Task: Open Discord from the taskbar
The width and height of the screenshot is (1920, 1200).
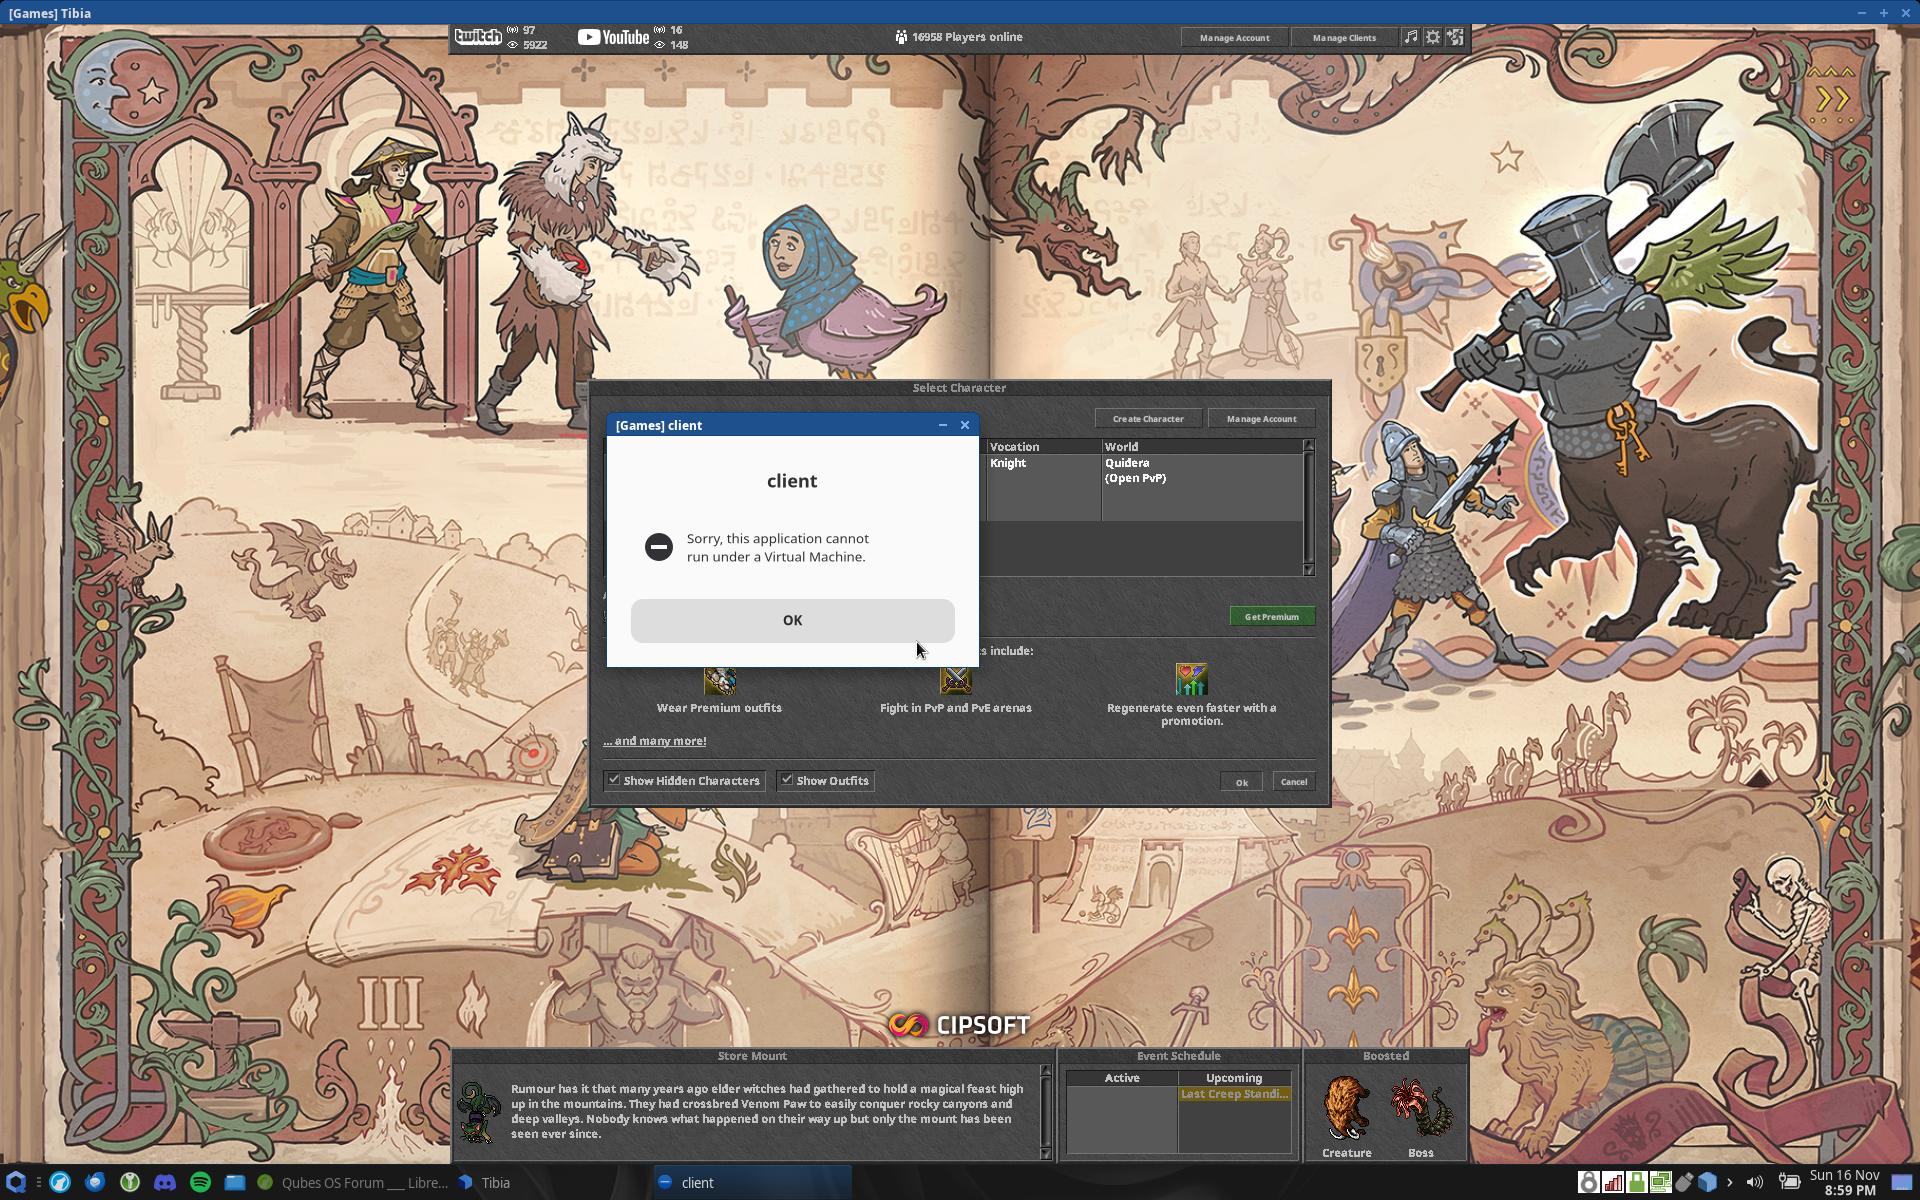Action: 165,1182
